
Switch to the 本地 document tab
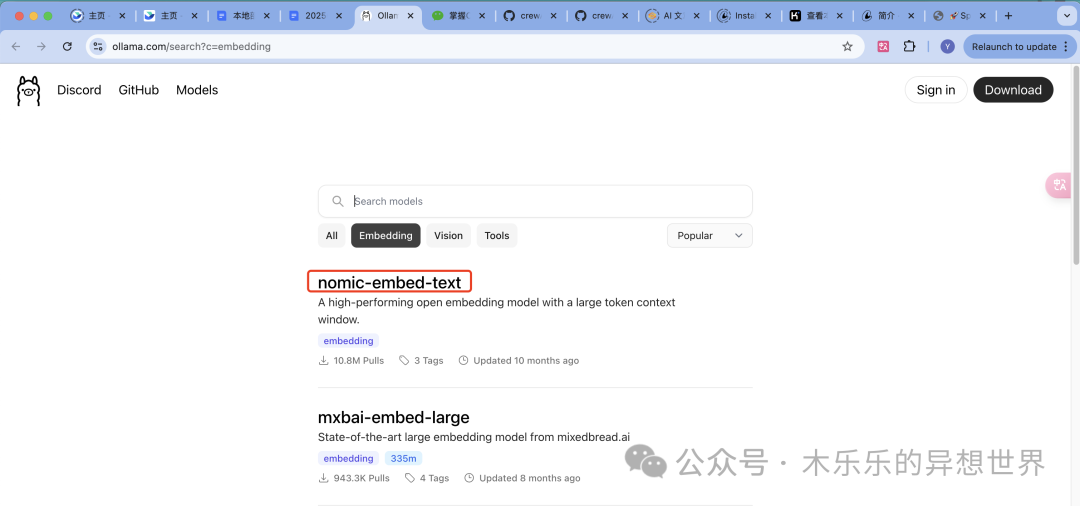[x=242, y=16]
